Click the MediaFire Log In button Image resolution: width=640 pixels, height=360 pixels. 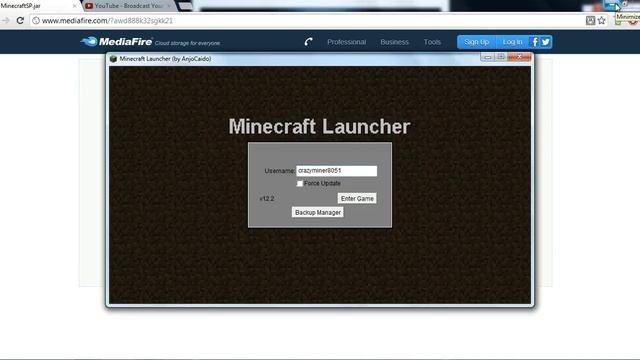click(x=512, y=42)
